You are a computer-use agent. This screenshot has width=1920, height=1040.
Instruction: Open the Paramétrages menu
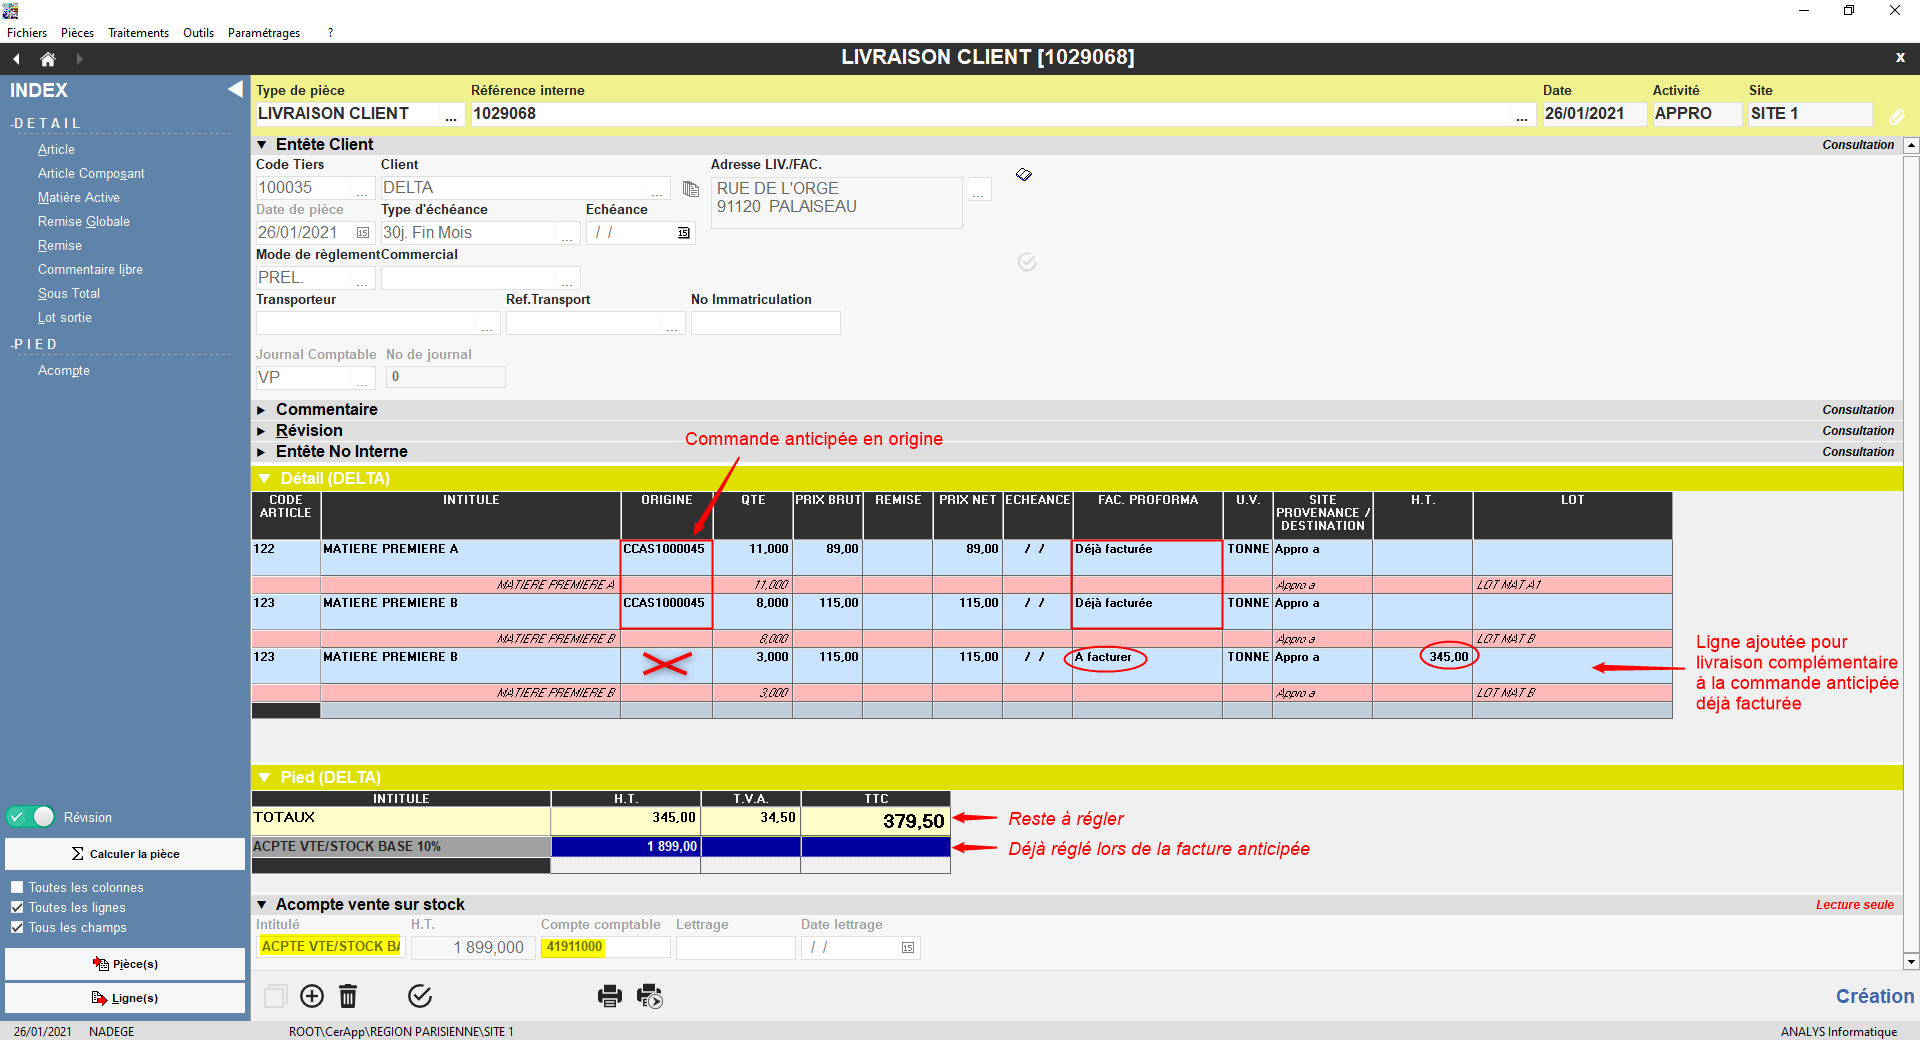[263, 33]
